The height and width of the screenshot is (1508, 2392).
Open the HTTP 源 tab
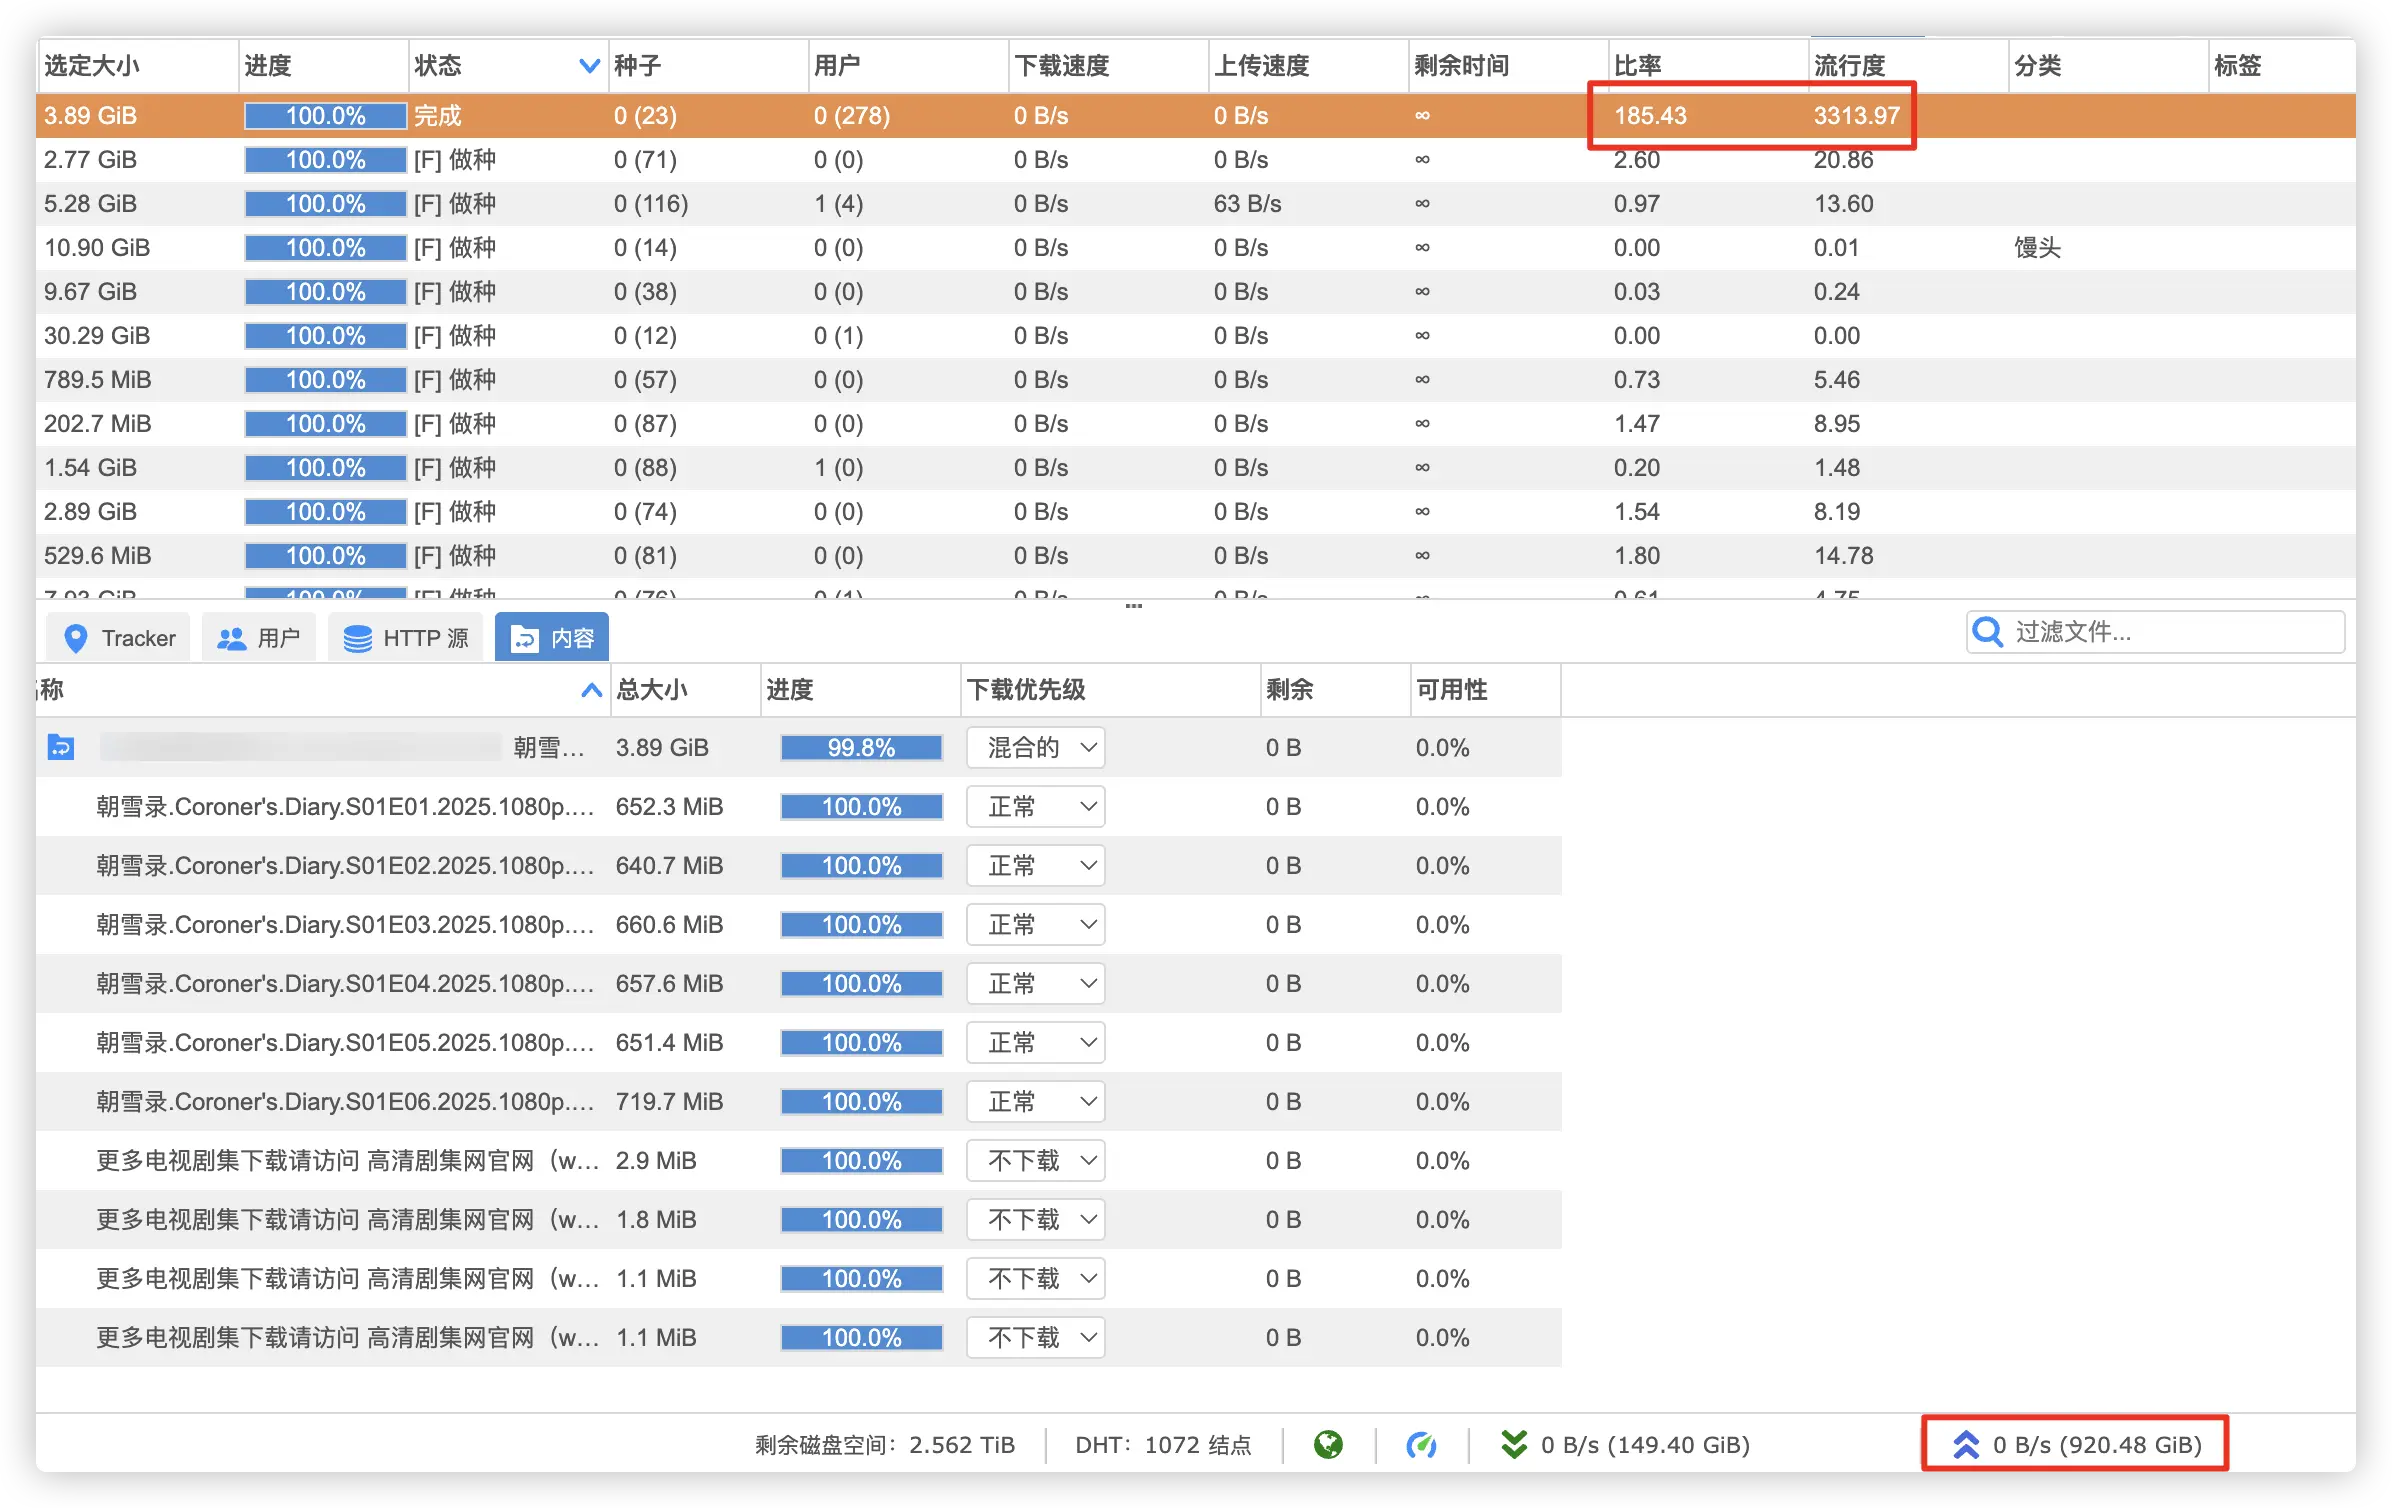[x=405, y=638]
